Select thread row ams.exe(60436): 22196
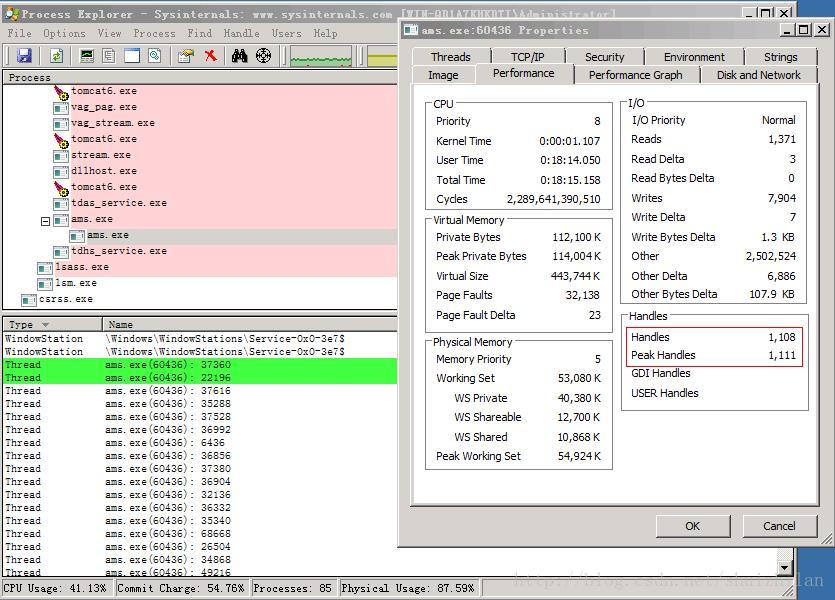This screenshot has width=835, height=600. [200, 377]
